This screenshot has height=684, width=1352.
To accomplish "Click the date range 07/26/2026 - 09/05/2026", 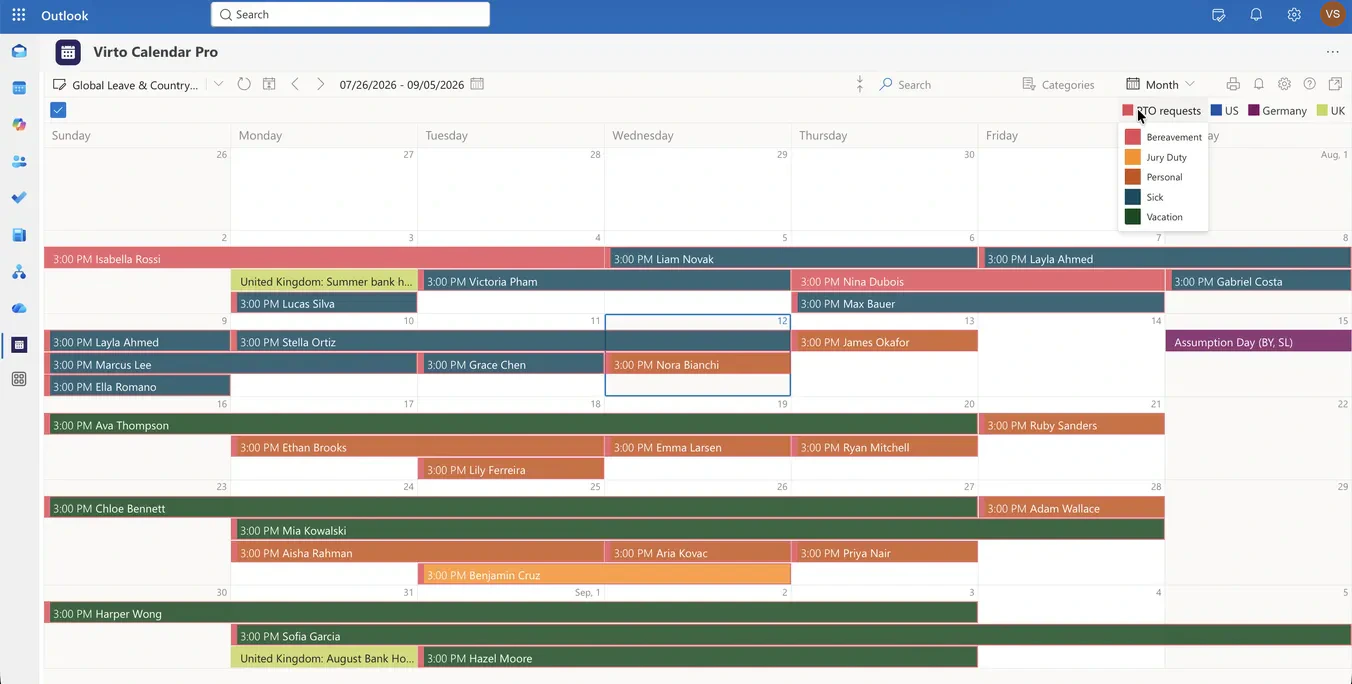I will [x=401, y=85].
